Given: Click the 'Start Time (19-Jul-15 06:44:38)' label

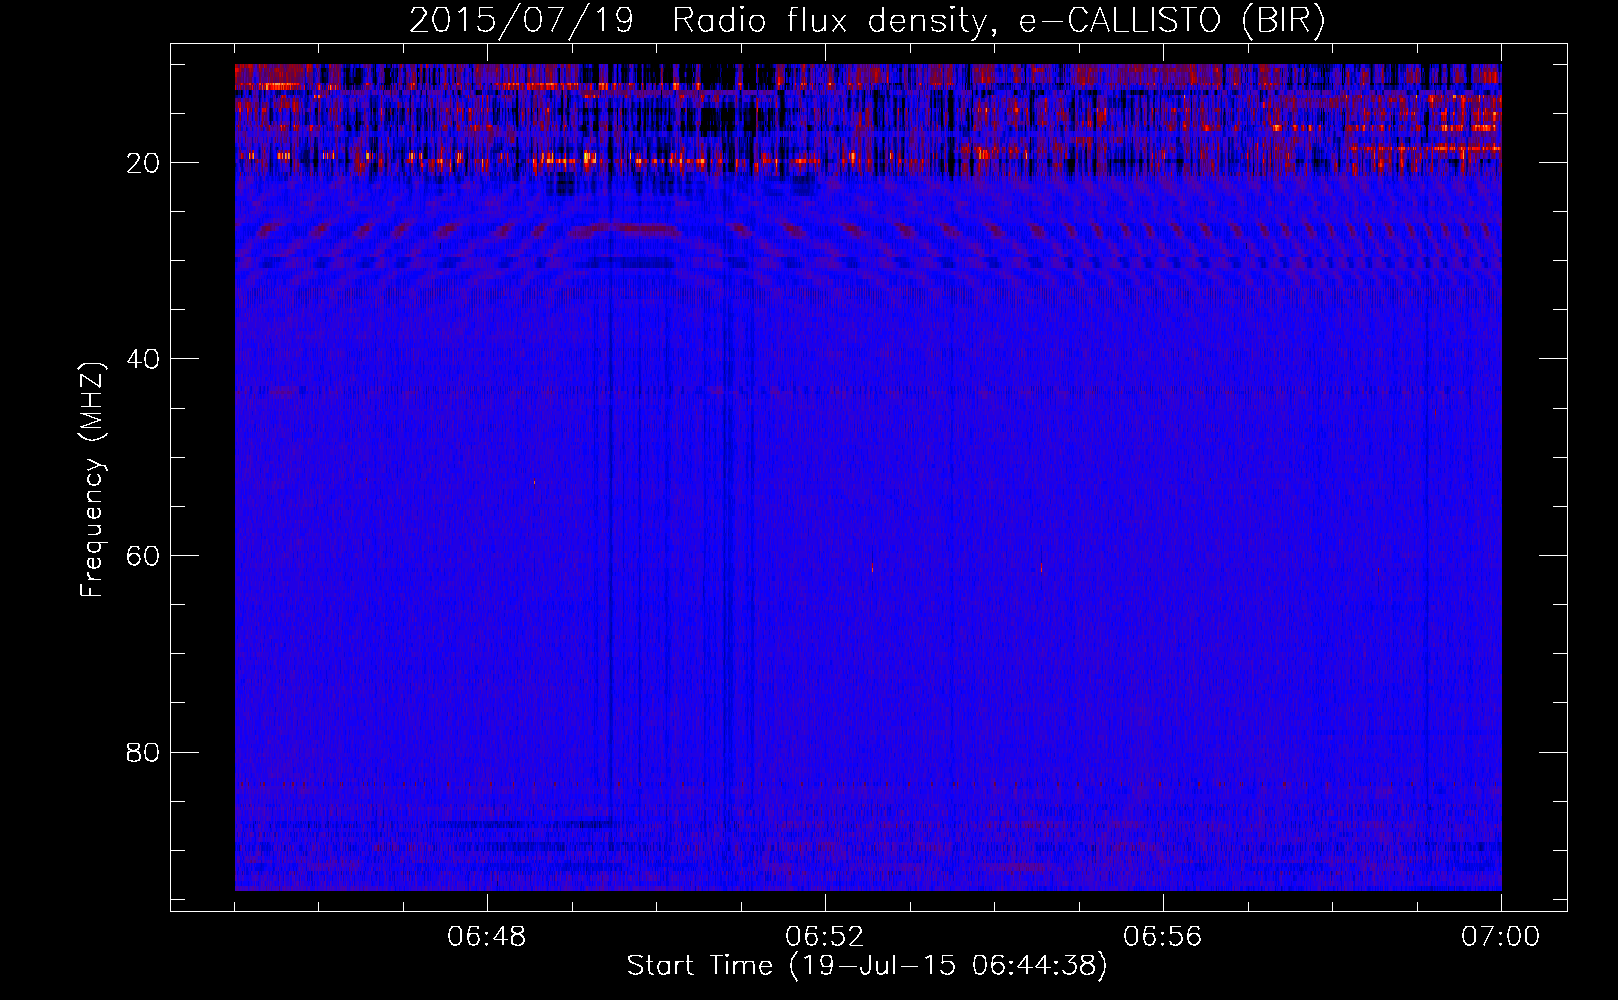Looking at the screenshot, I should (x=867, y=966).
